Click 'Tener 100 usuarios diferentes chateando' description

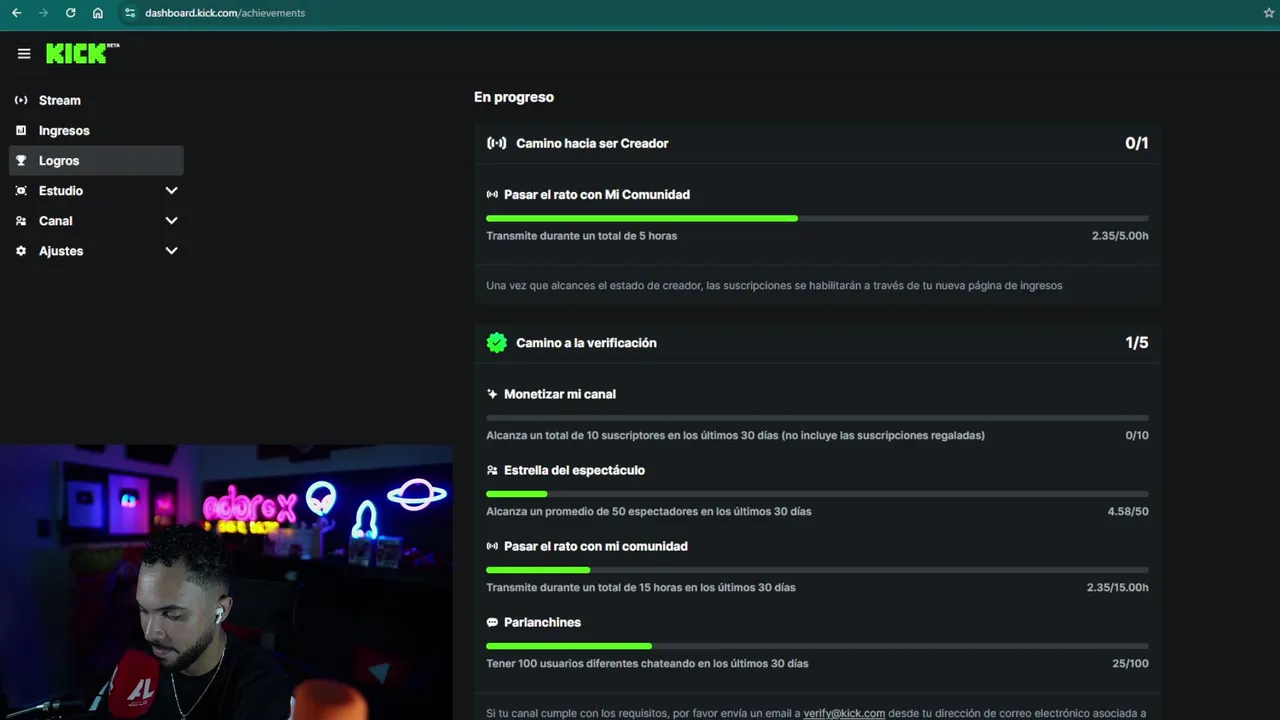tap(647, 663)
